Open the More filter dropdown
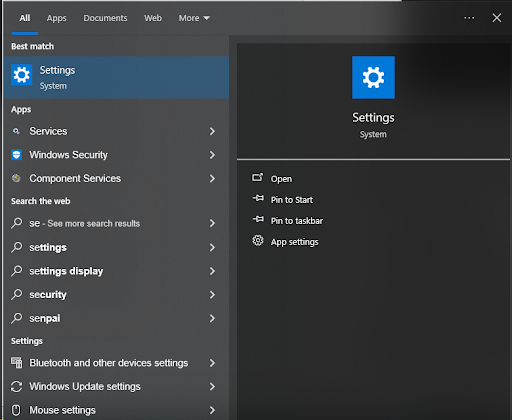Viewport: 512px width, 420px height. pyautogui.click(x=194, y=18)
